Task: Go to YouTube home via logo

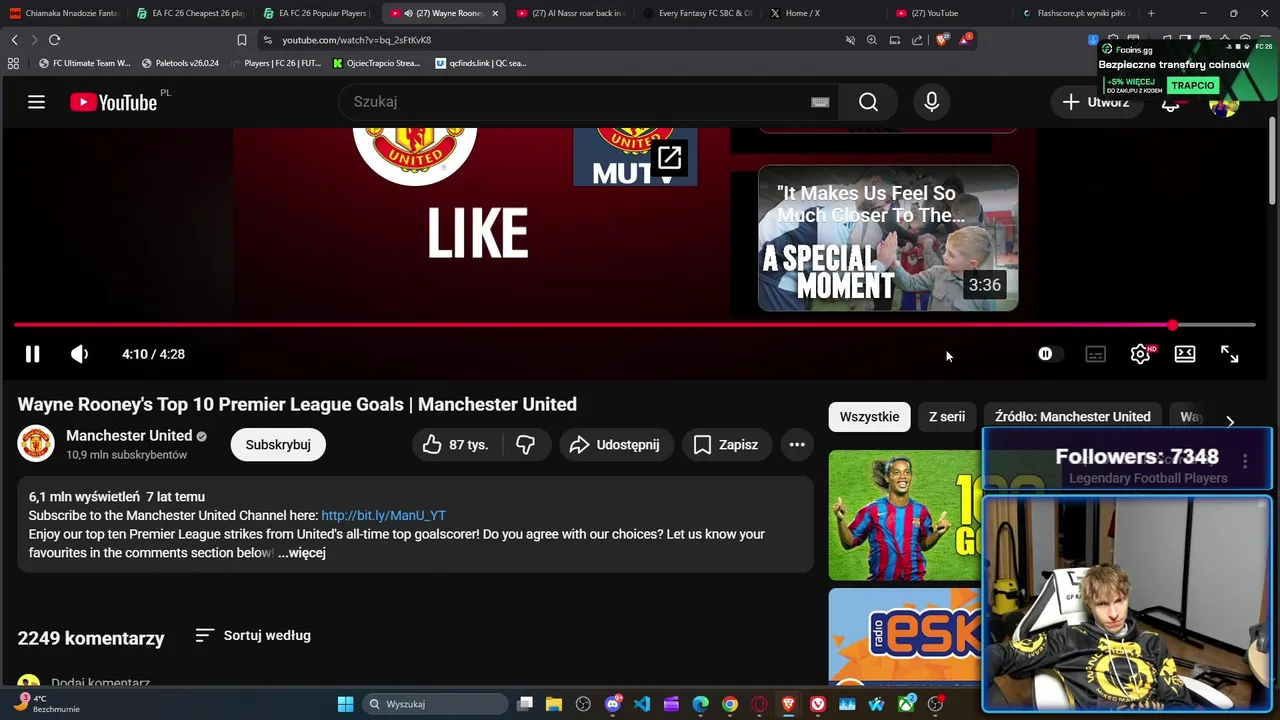Action: (x=113, y=102)
